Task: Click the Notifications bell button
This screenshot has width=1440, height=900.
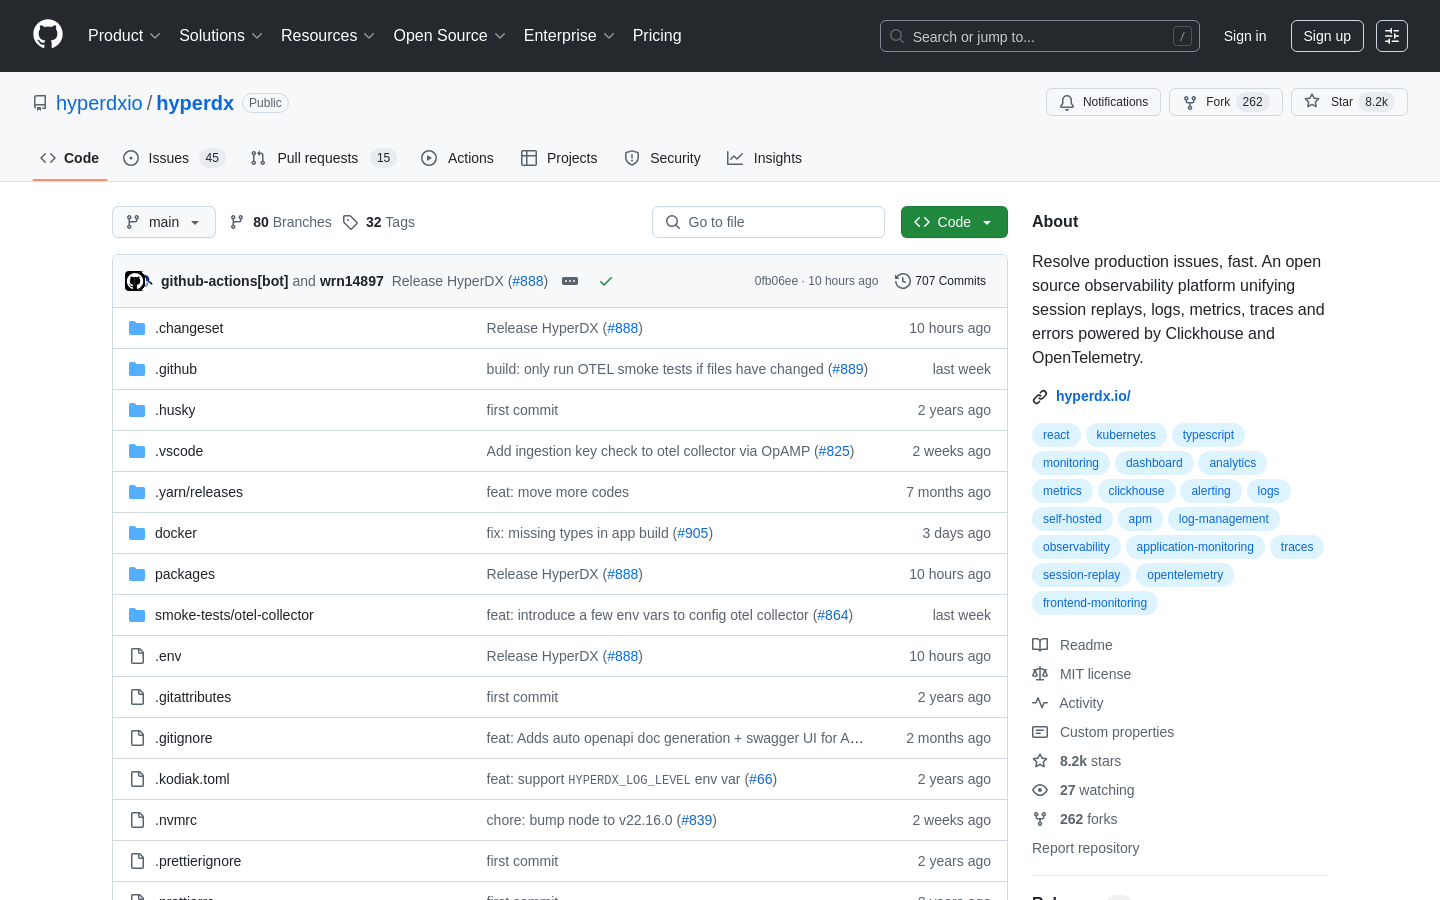Action: pyautogui.click(x=1103, y=102)
